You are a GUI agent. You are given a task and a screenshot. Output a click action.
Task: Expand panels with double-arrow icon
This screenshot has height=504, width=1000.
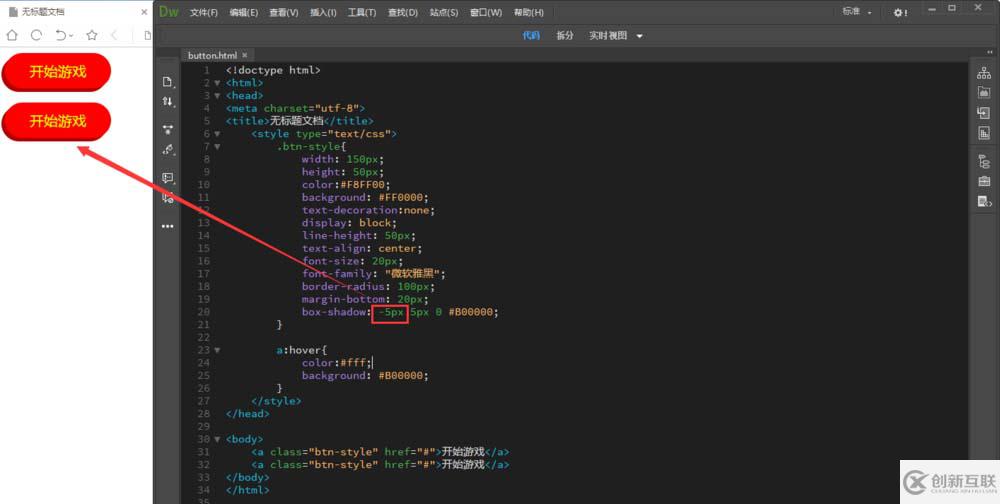pyautogui.click(x=990, y=52)
